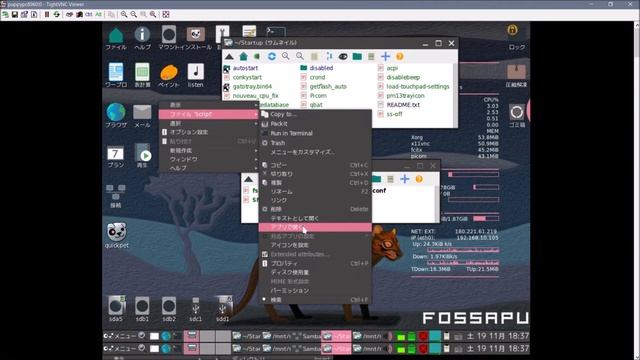Screen dimensions: 640x360
Task: Choose リネーム rename entry
Action: pyautogui.click(x=315, y=191)
